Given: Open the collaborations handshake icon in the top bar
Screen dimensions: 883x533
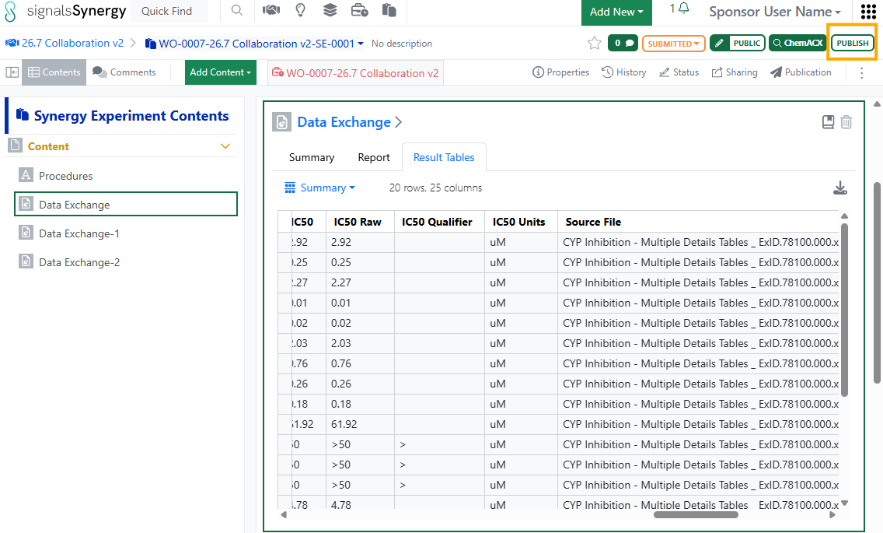Looking at the screenshot, I should (x=271, y=10).
